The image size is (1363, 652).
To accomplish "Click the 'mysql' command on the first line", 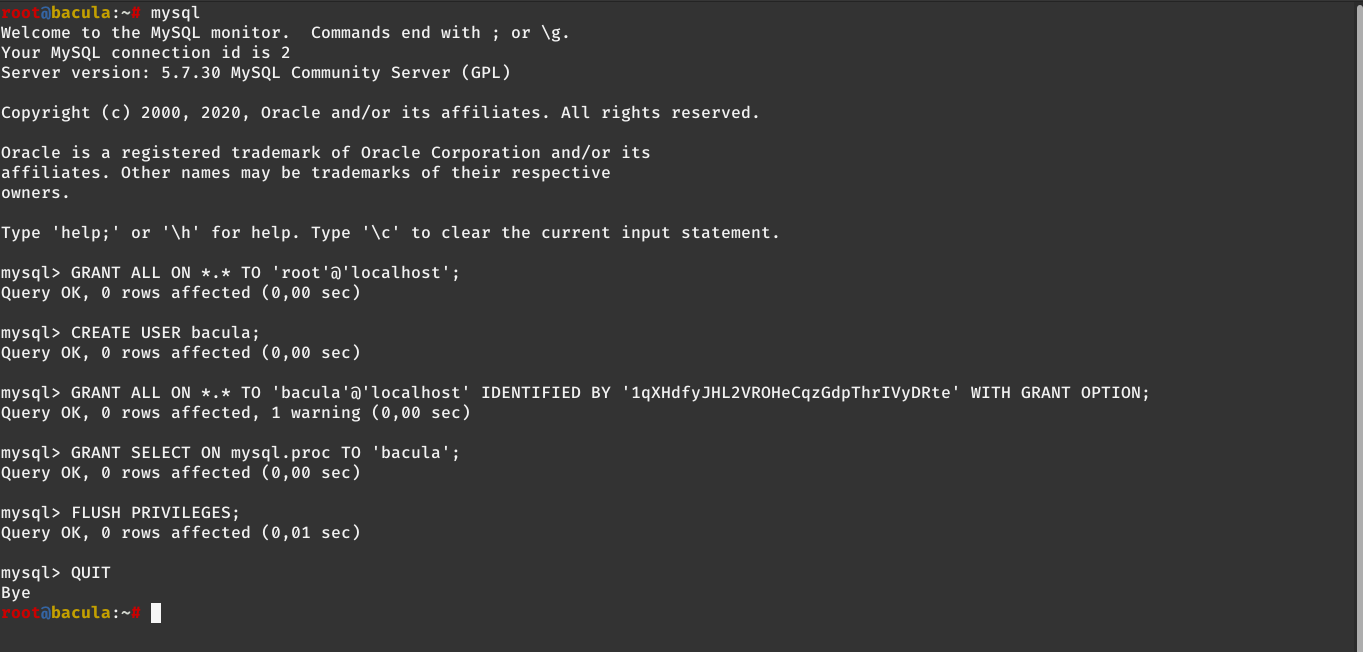I will [175, 13].
